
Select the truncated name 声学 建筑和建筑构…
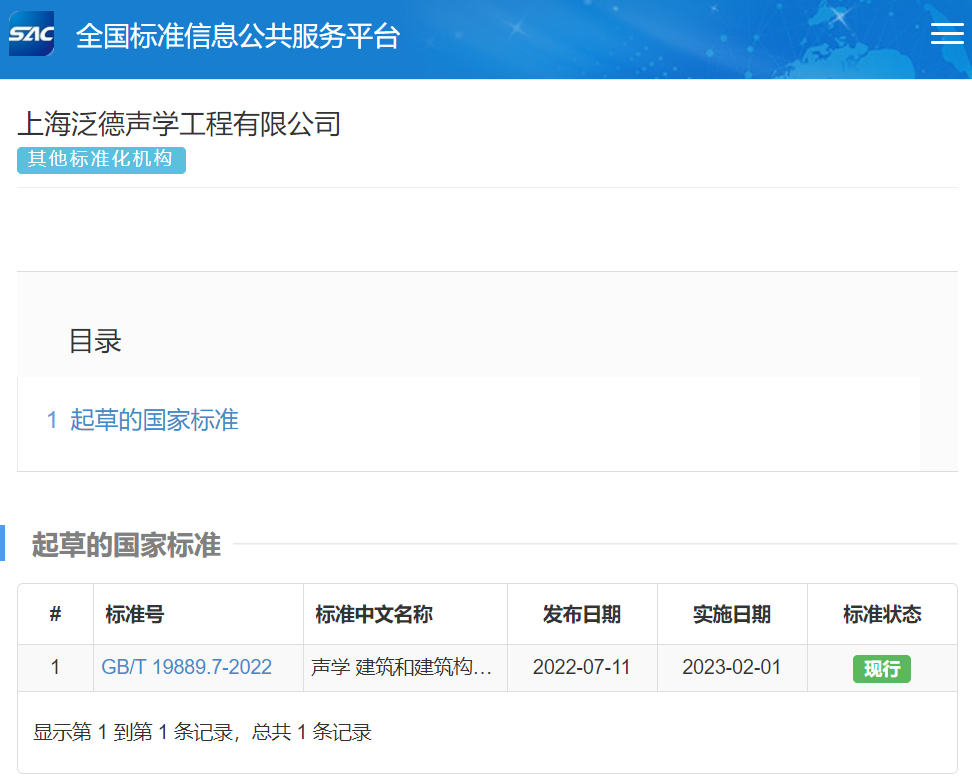click(402, 667)
